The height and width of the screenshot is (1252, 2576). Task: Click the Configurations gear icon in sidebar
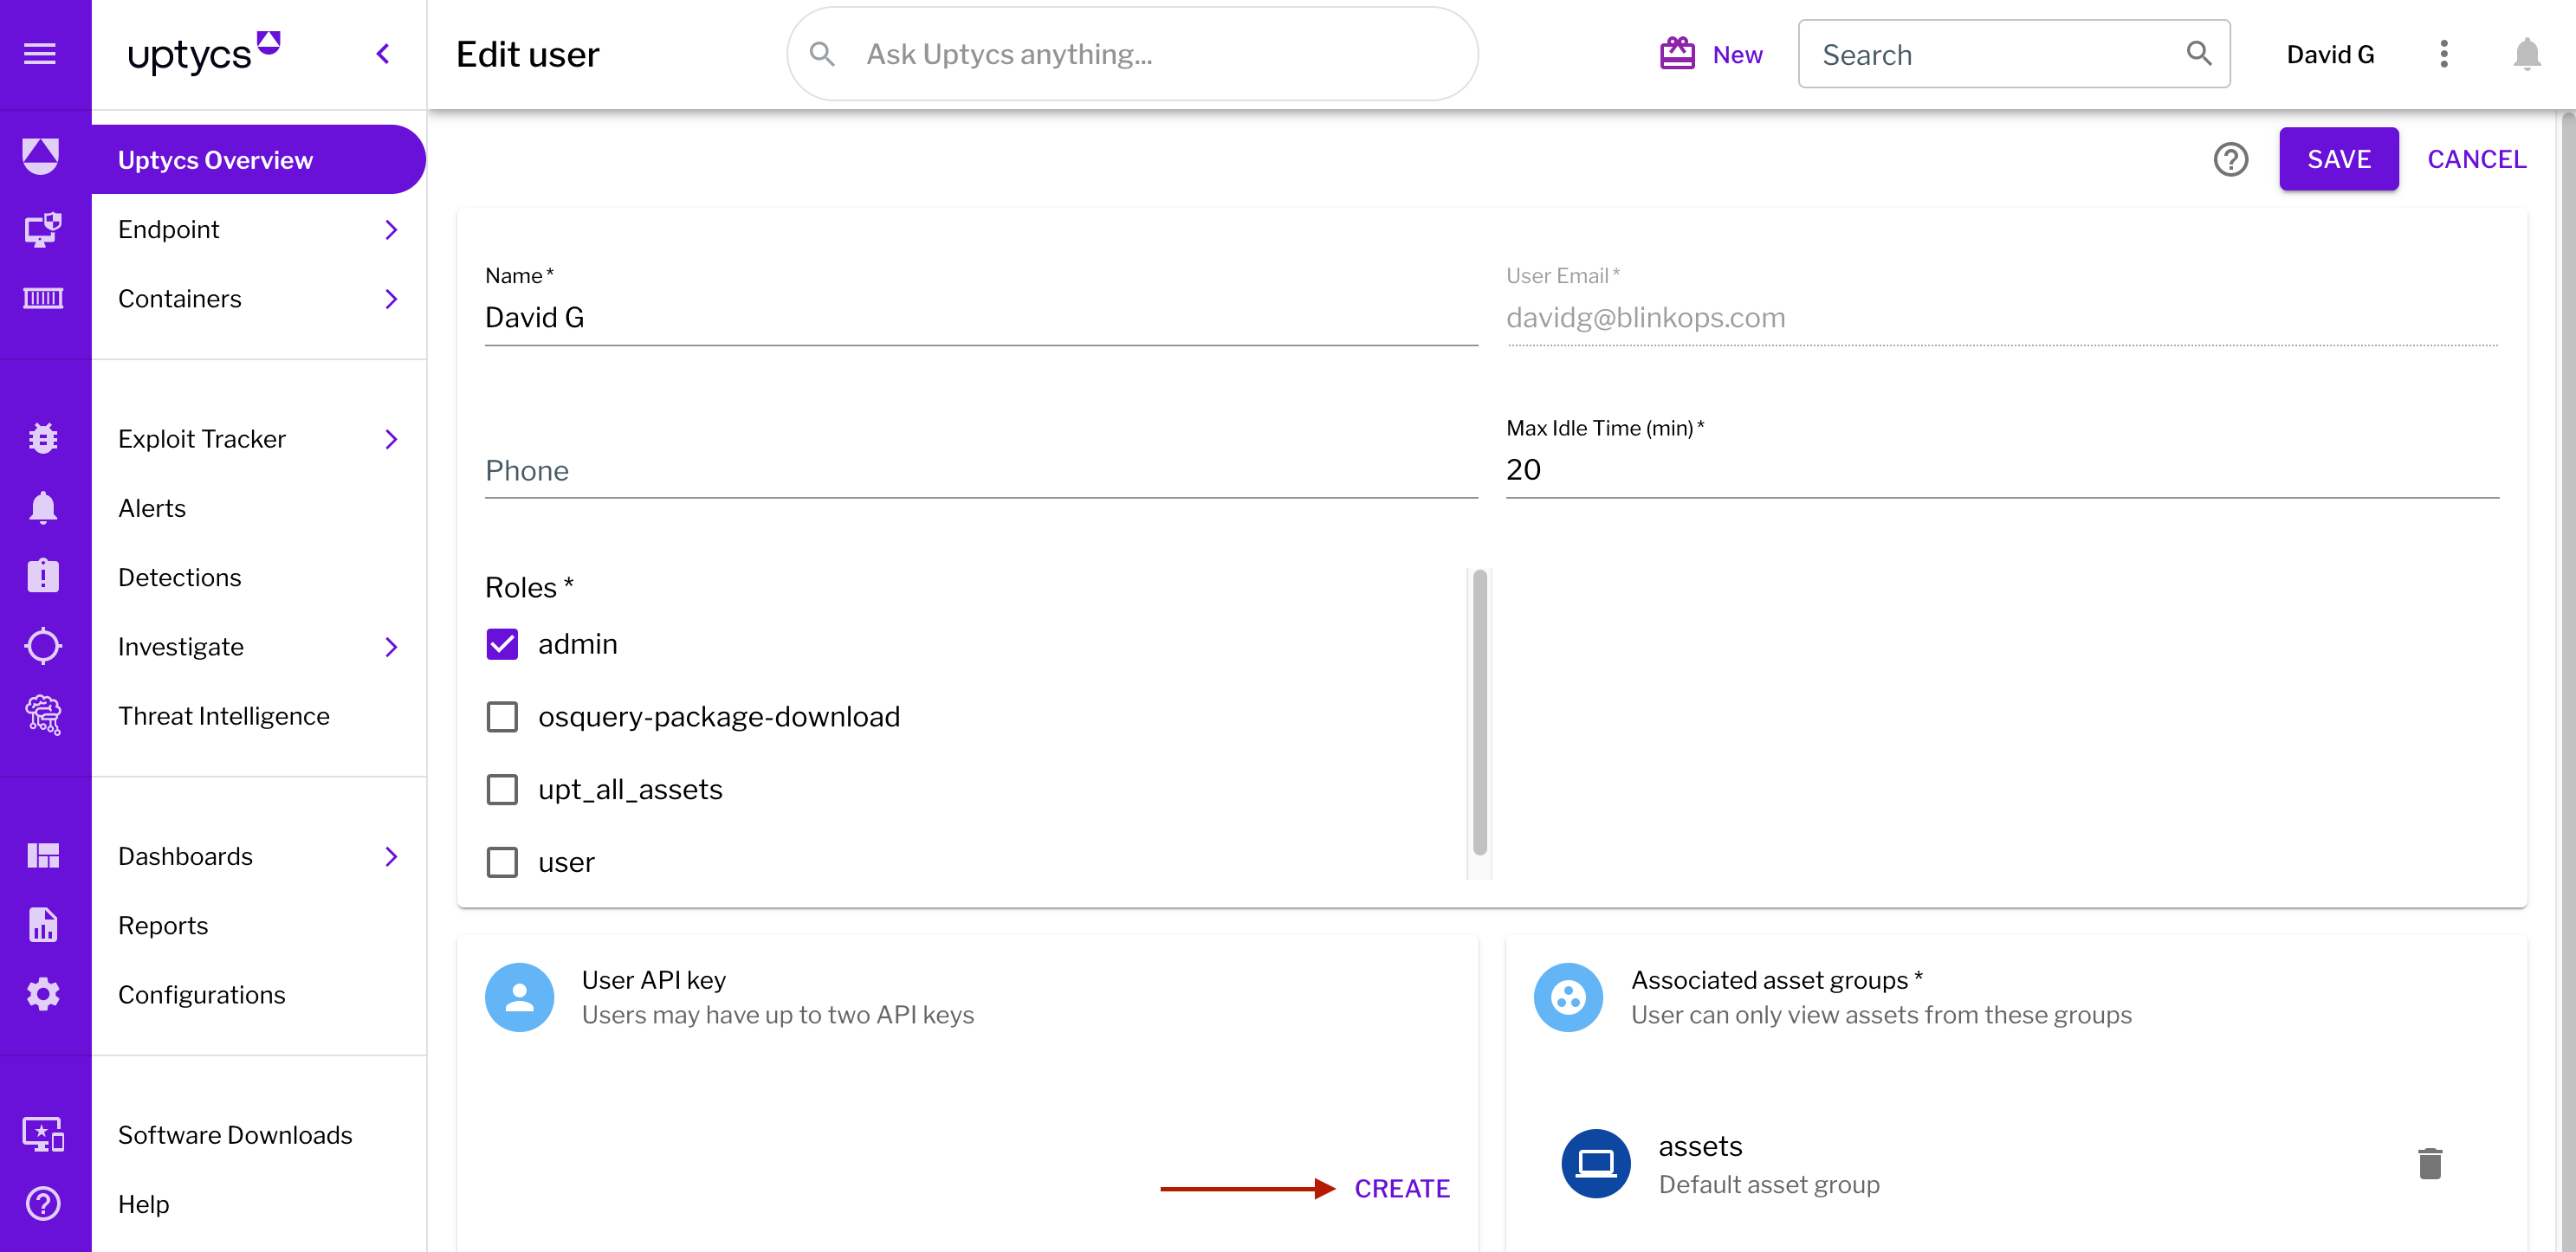point(43,994)
